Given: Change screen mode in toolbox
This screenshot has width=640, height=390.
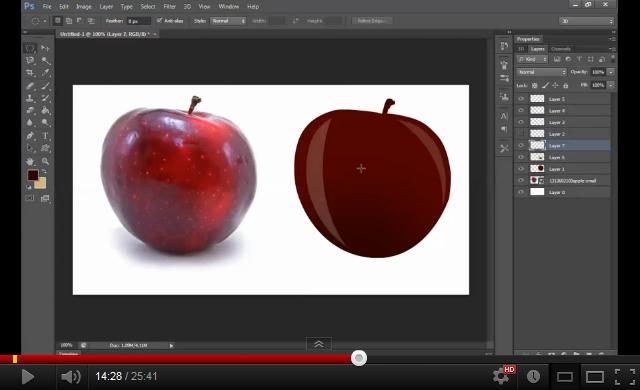Looking at the screenshot, I should (45, 198).
